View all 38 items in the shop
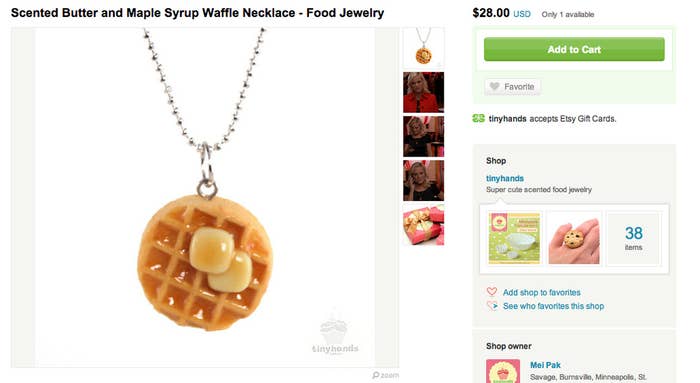 [633, 239]
